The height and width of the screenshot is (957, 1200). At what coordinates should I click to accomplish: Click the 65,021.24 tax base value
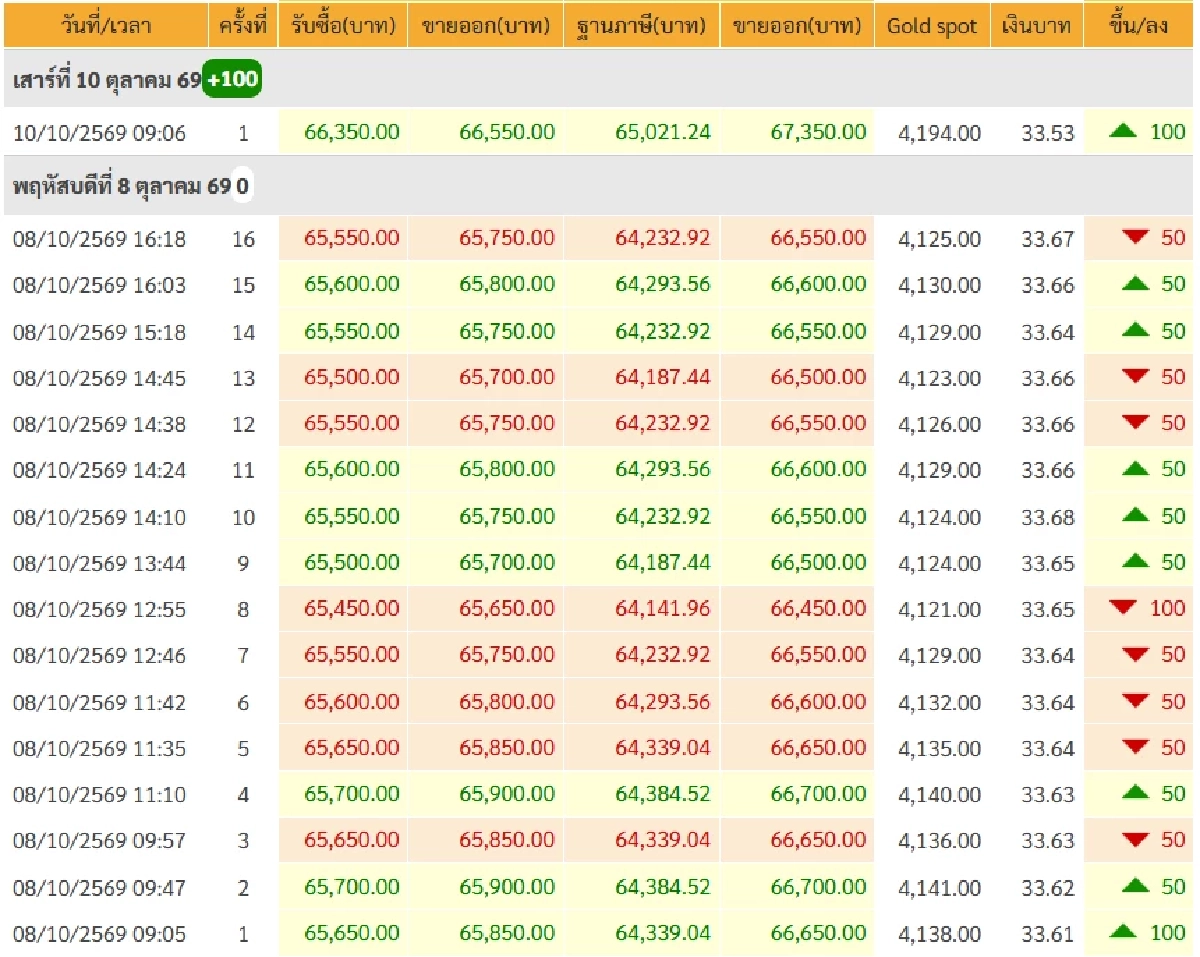[663, 132]
